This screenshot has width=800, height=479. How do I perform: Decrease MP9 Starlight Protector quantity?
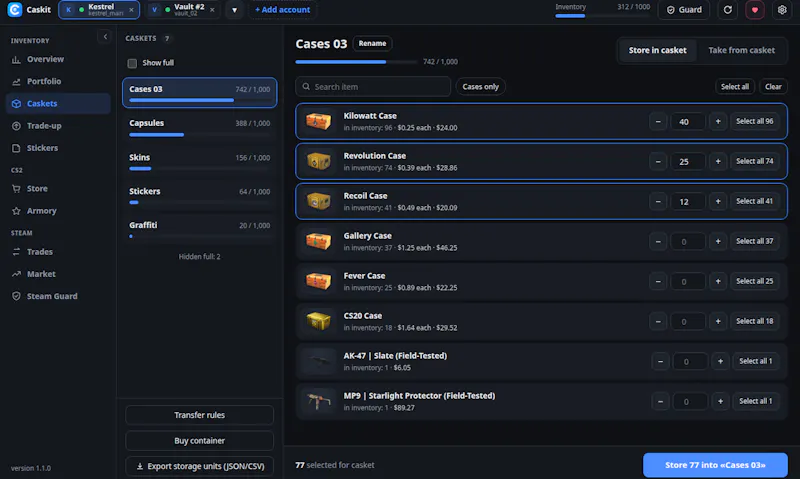pos(660,401)
